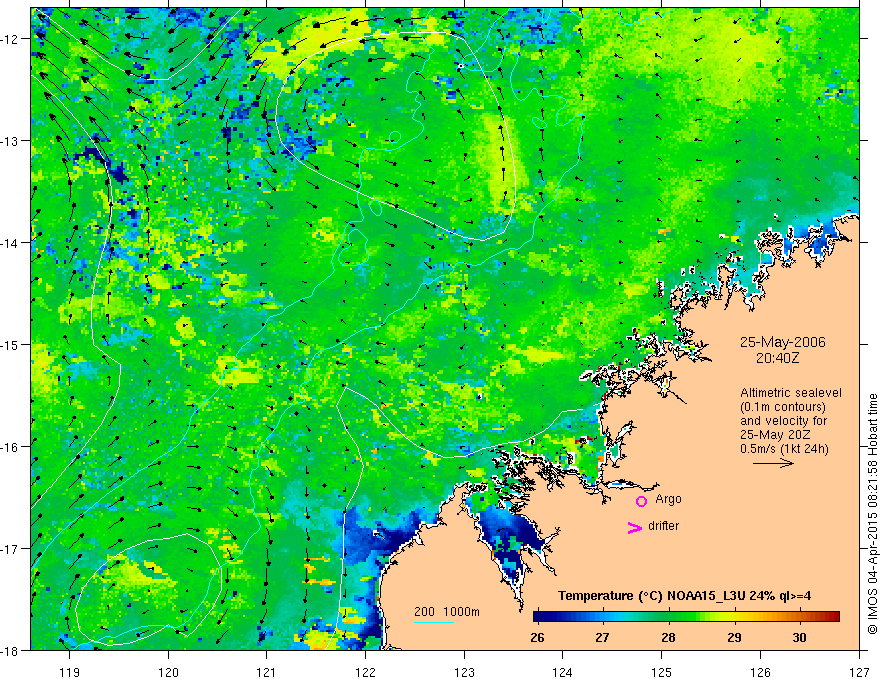
Task: Click the magenta drifter arrow legend symbol
Action: click(x=635, y=527)
